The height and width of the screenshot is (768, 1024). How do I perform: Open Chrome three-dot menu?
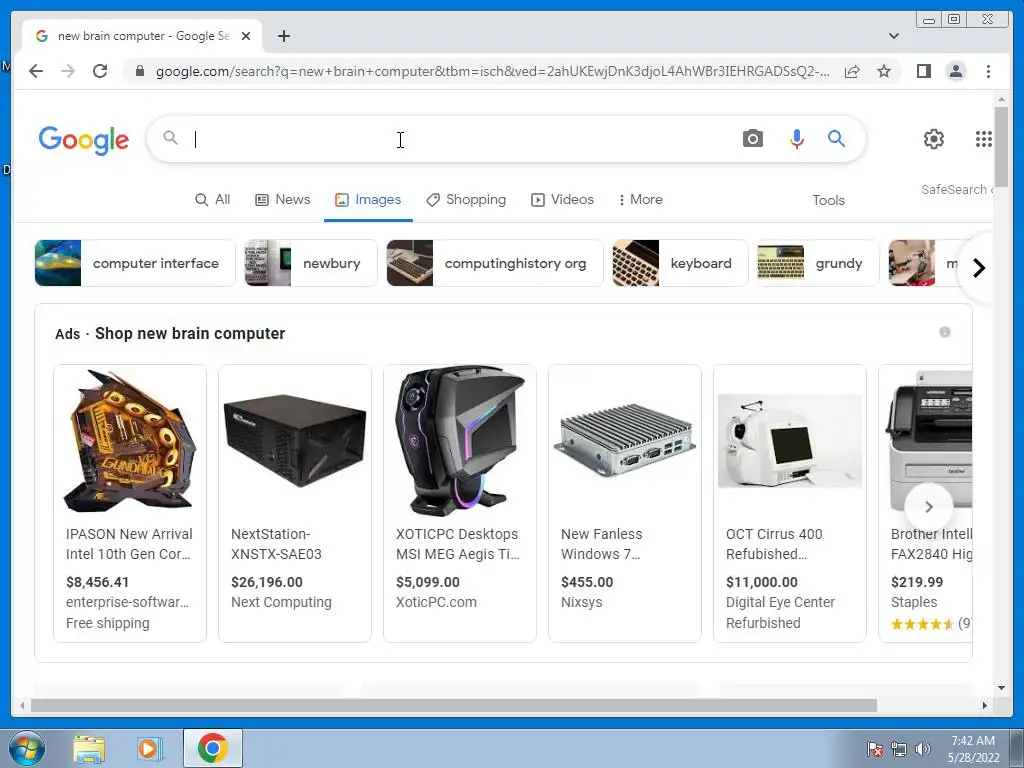pos(988,71)
